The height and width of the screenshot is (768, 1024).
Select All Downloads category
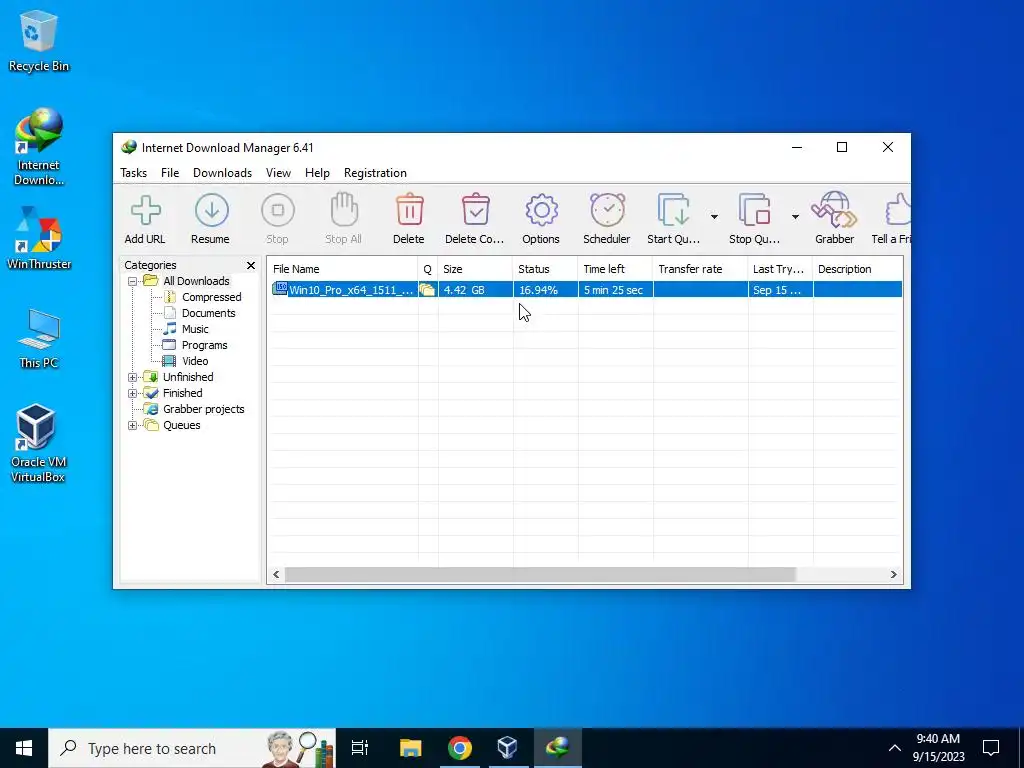pyautogui.click(x=196, y=281)
